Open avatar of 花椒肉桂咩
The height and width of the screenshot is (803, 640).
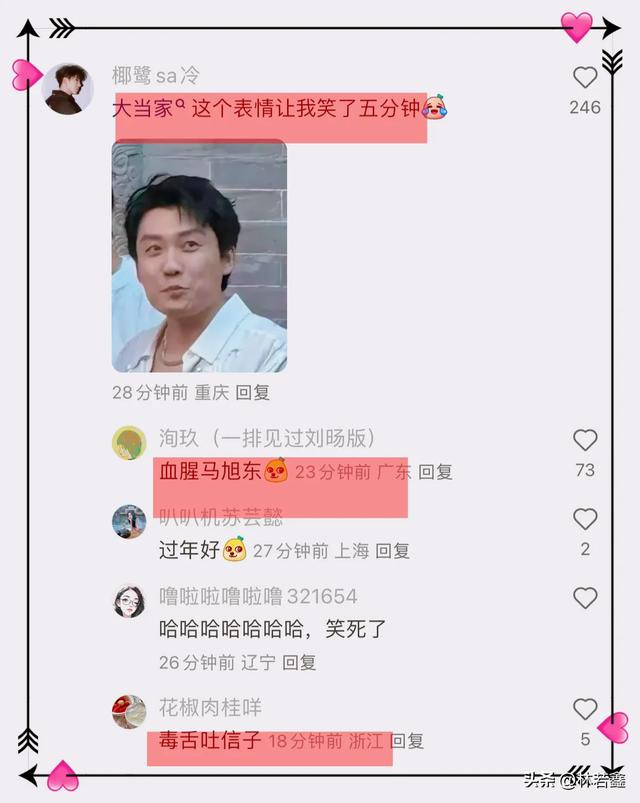coord(129,711)
